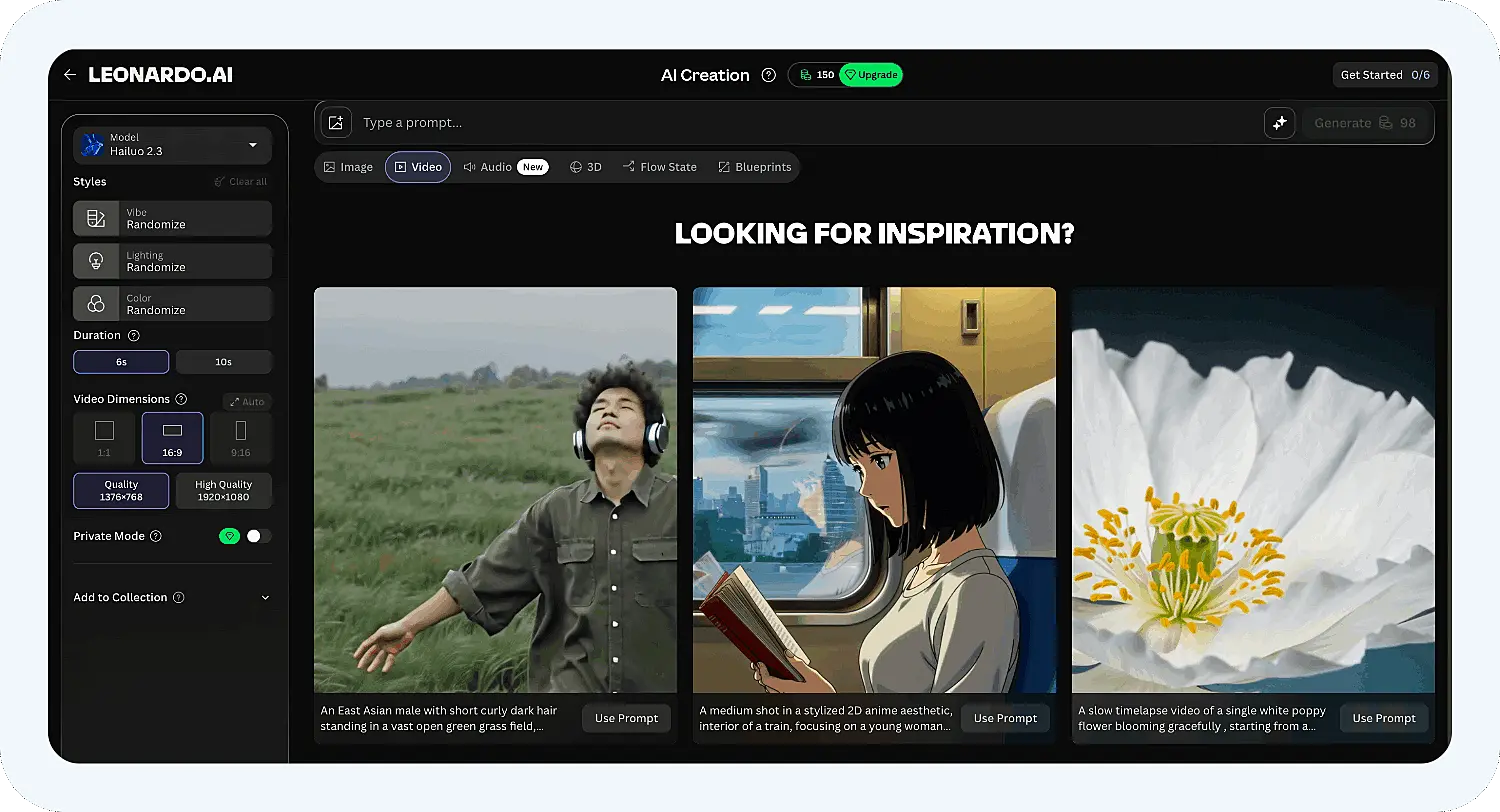Image resolution: width=1500 pixels, height=812 pixels.
Task: Toggle the Private Mode switch
Action: click(x=259, y=536)
